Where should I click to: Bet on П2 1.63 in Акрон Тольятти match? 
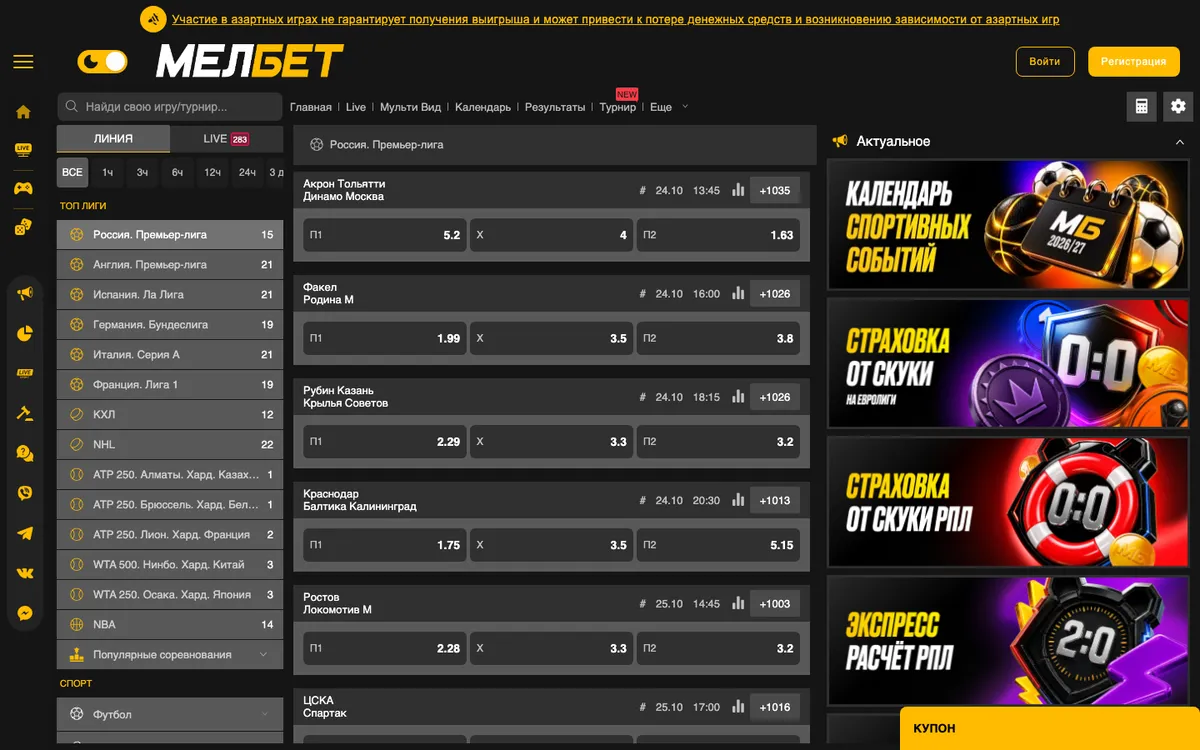(x=718, y=235)
